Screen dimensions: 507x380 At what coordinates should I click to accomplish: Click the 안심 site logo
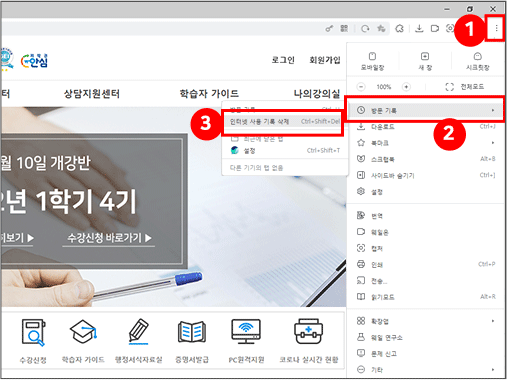pyautogui.click(x=34, y=61)
